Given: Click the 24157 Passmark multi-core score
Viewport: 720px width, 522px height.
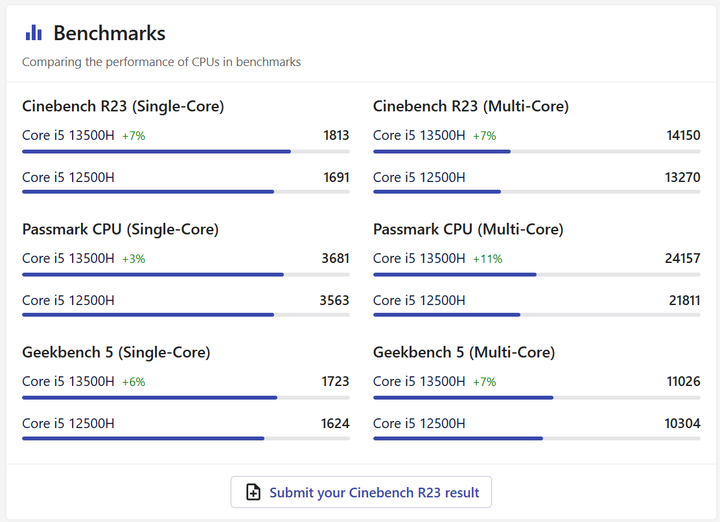Looking at the screenshot, I should (x=683, y=258).
